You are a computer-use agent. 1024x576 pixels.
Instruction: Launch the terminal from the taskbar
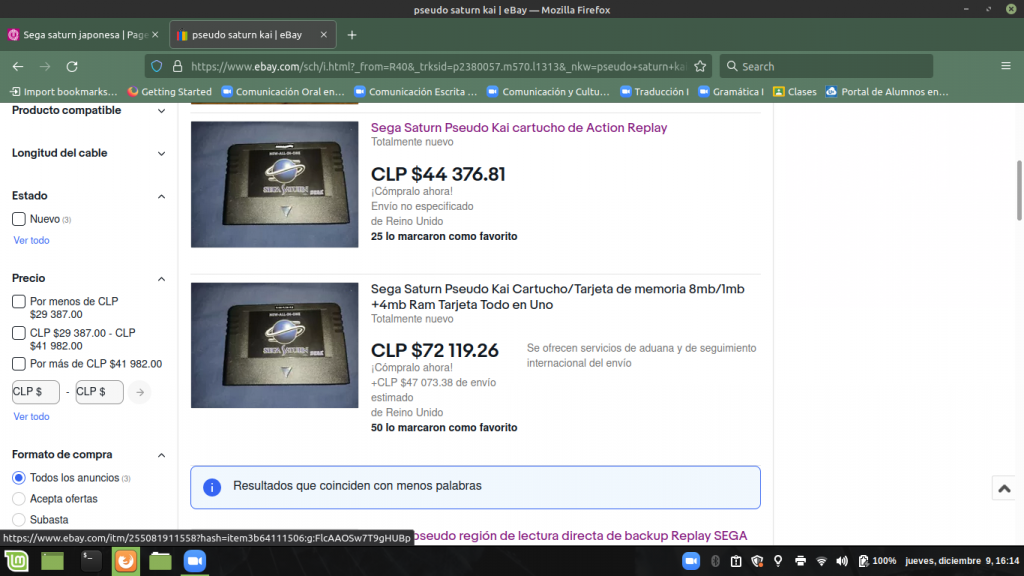pos(90,561)
